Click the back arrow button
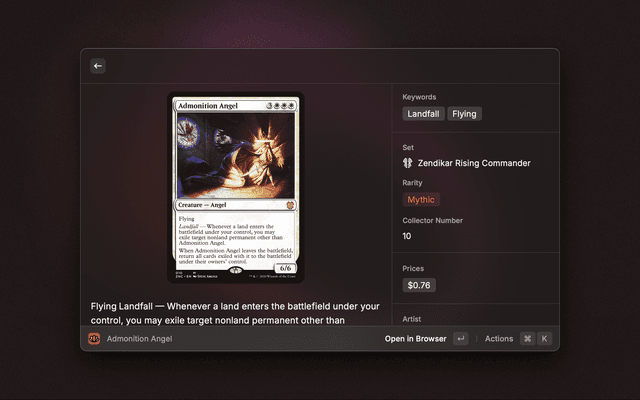640x400 pixels. pyautogui.click(x=98, y=66)
